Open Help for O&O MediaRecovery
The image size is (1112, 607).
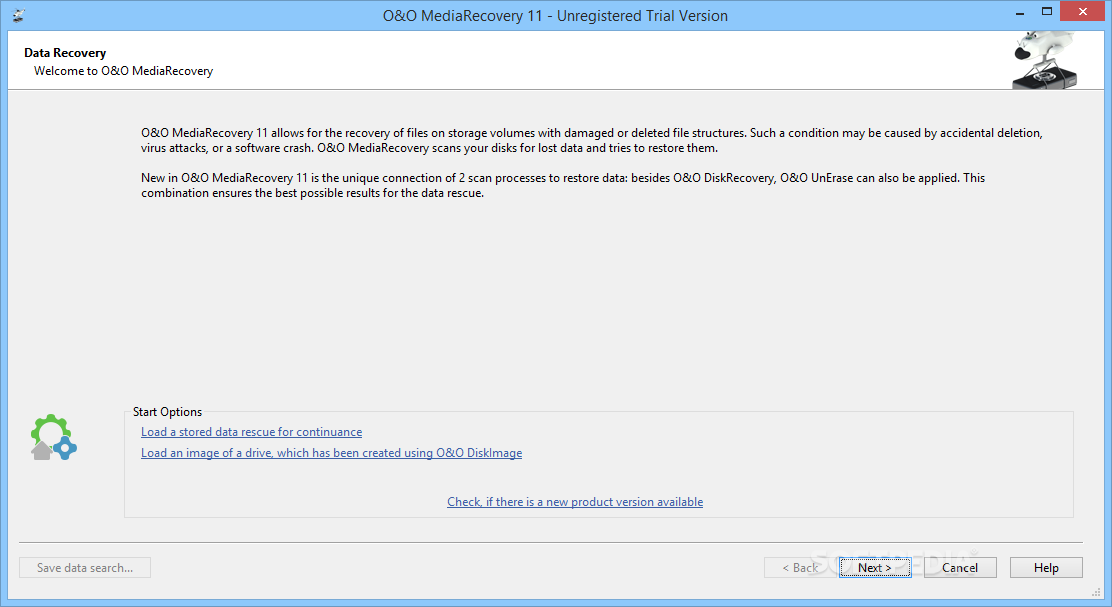(x=1046, y=567)
